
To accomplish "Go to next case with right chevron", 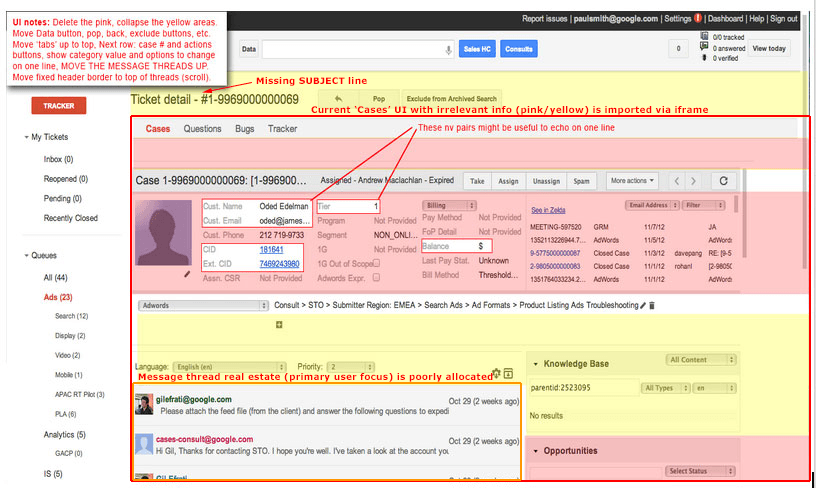I will (693, 181).
